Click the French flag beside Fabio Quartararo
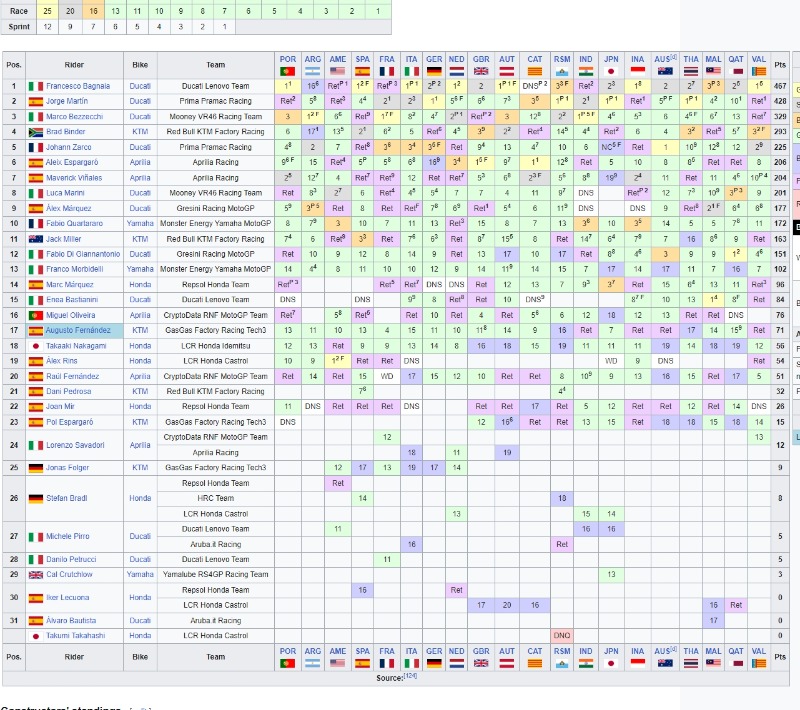Image resolution: width=800 pixels, height=710 pixels. [36, 223]
